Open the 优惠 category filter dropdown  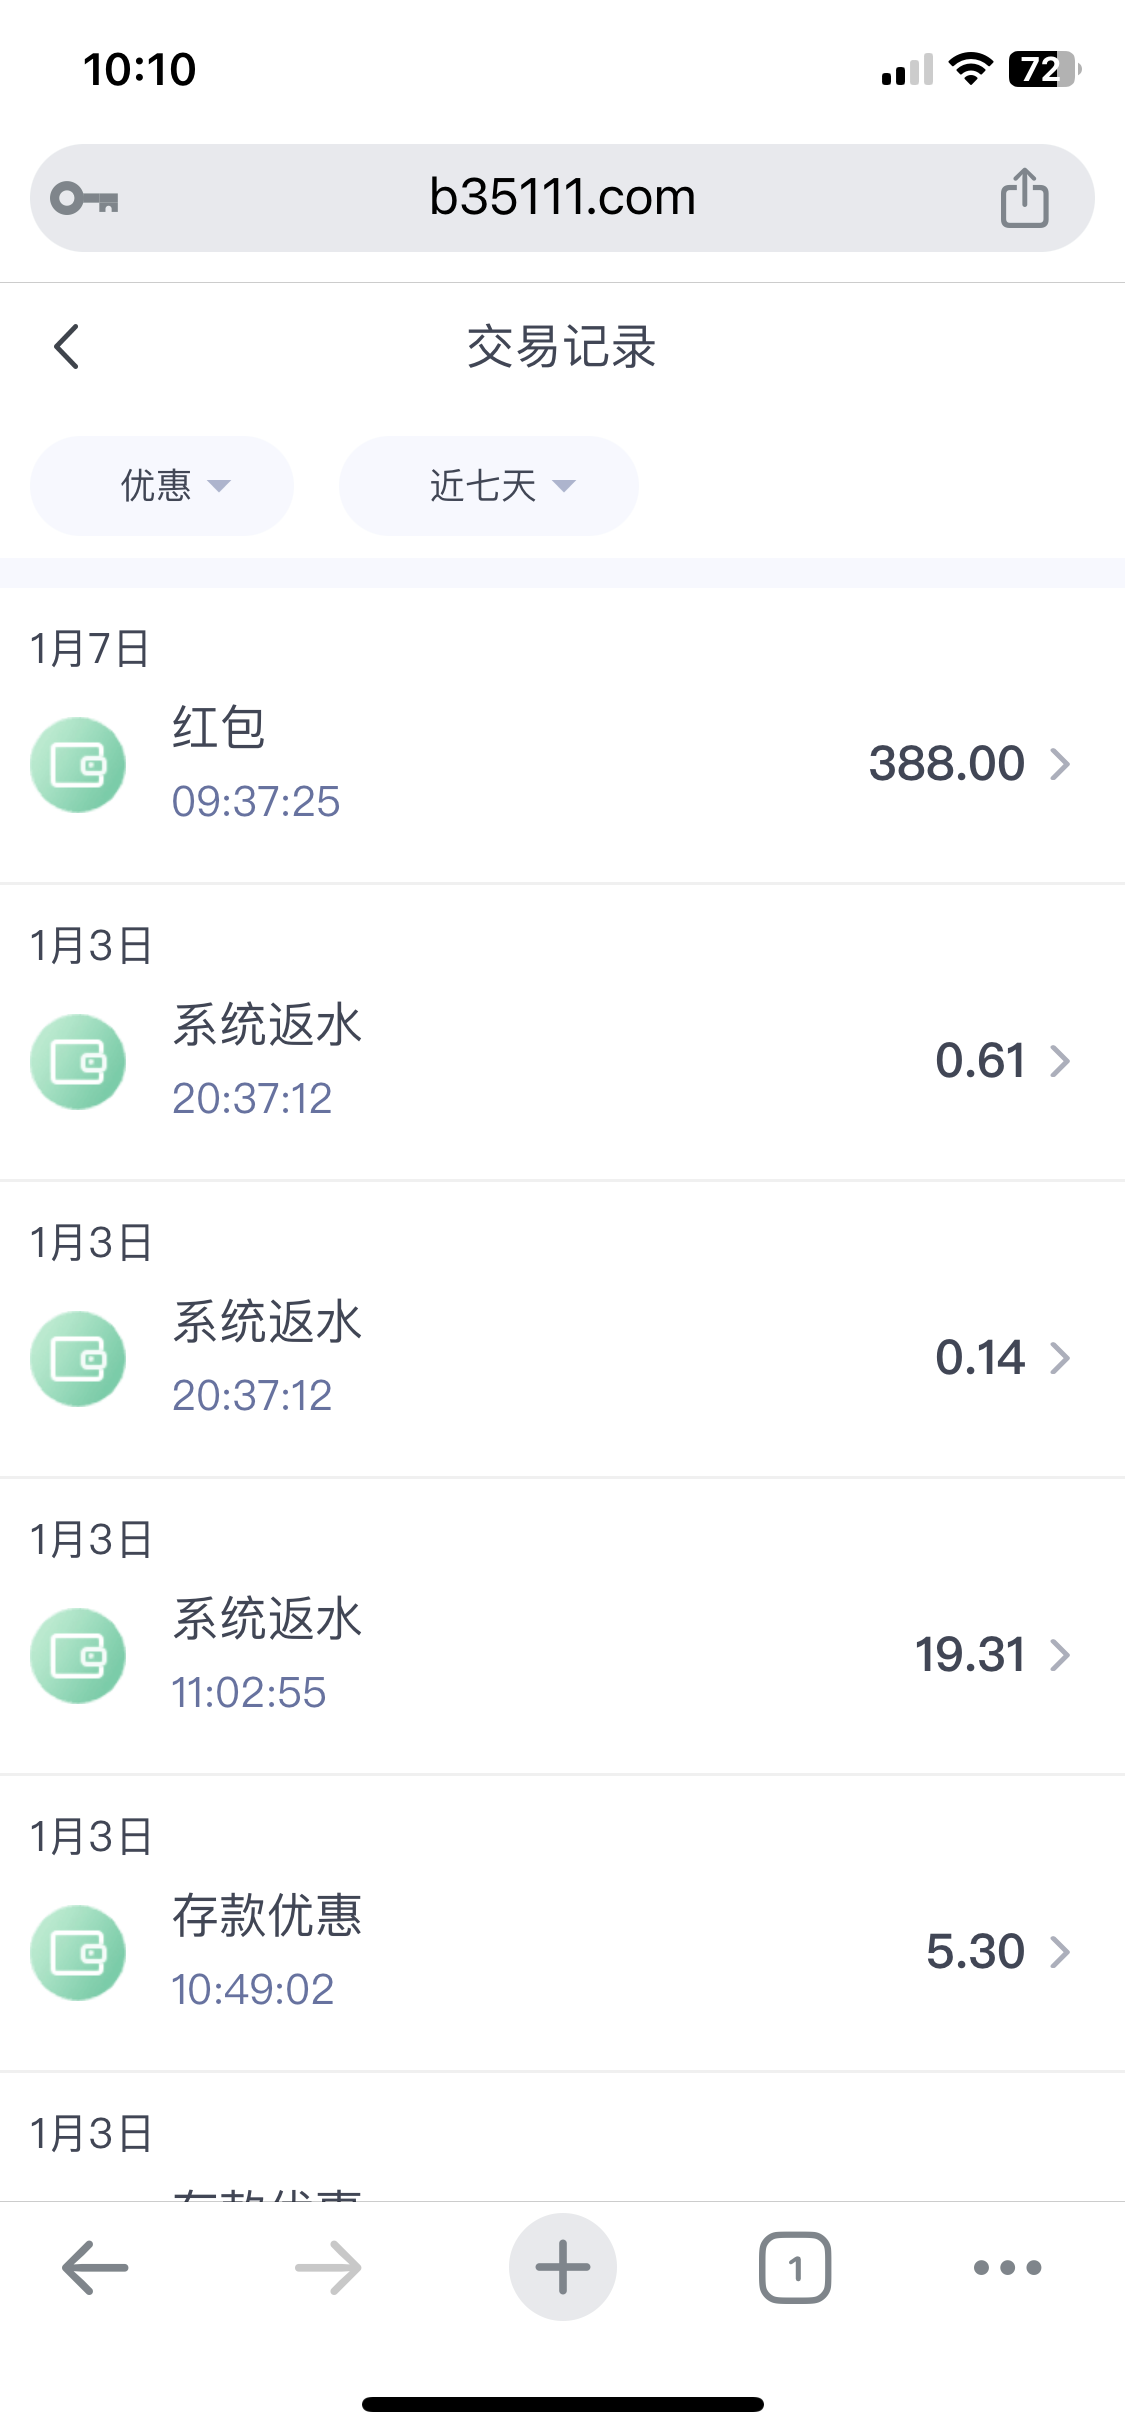pyautogui.click(x=162, y=486)
